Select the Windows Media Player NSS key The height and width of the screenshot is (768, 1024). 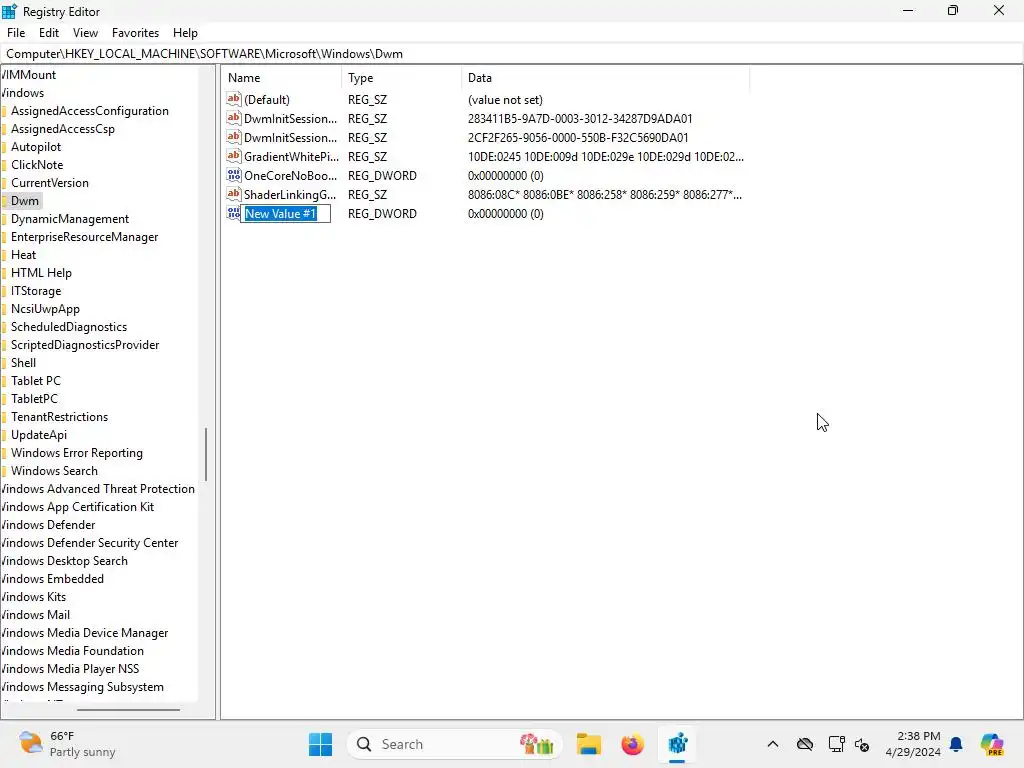(70, 669)
